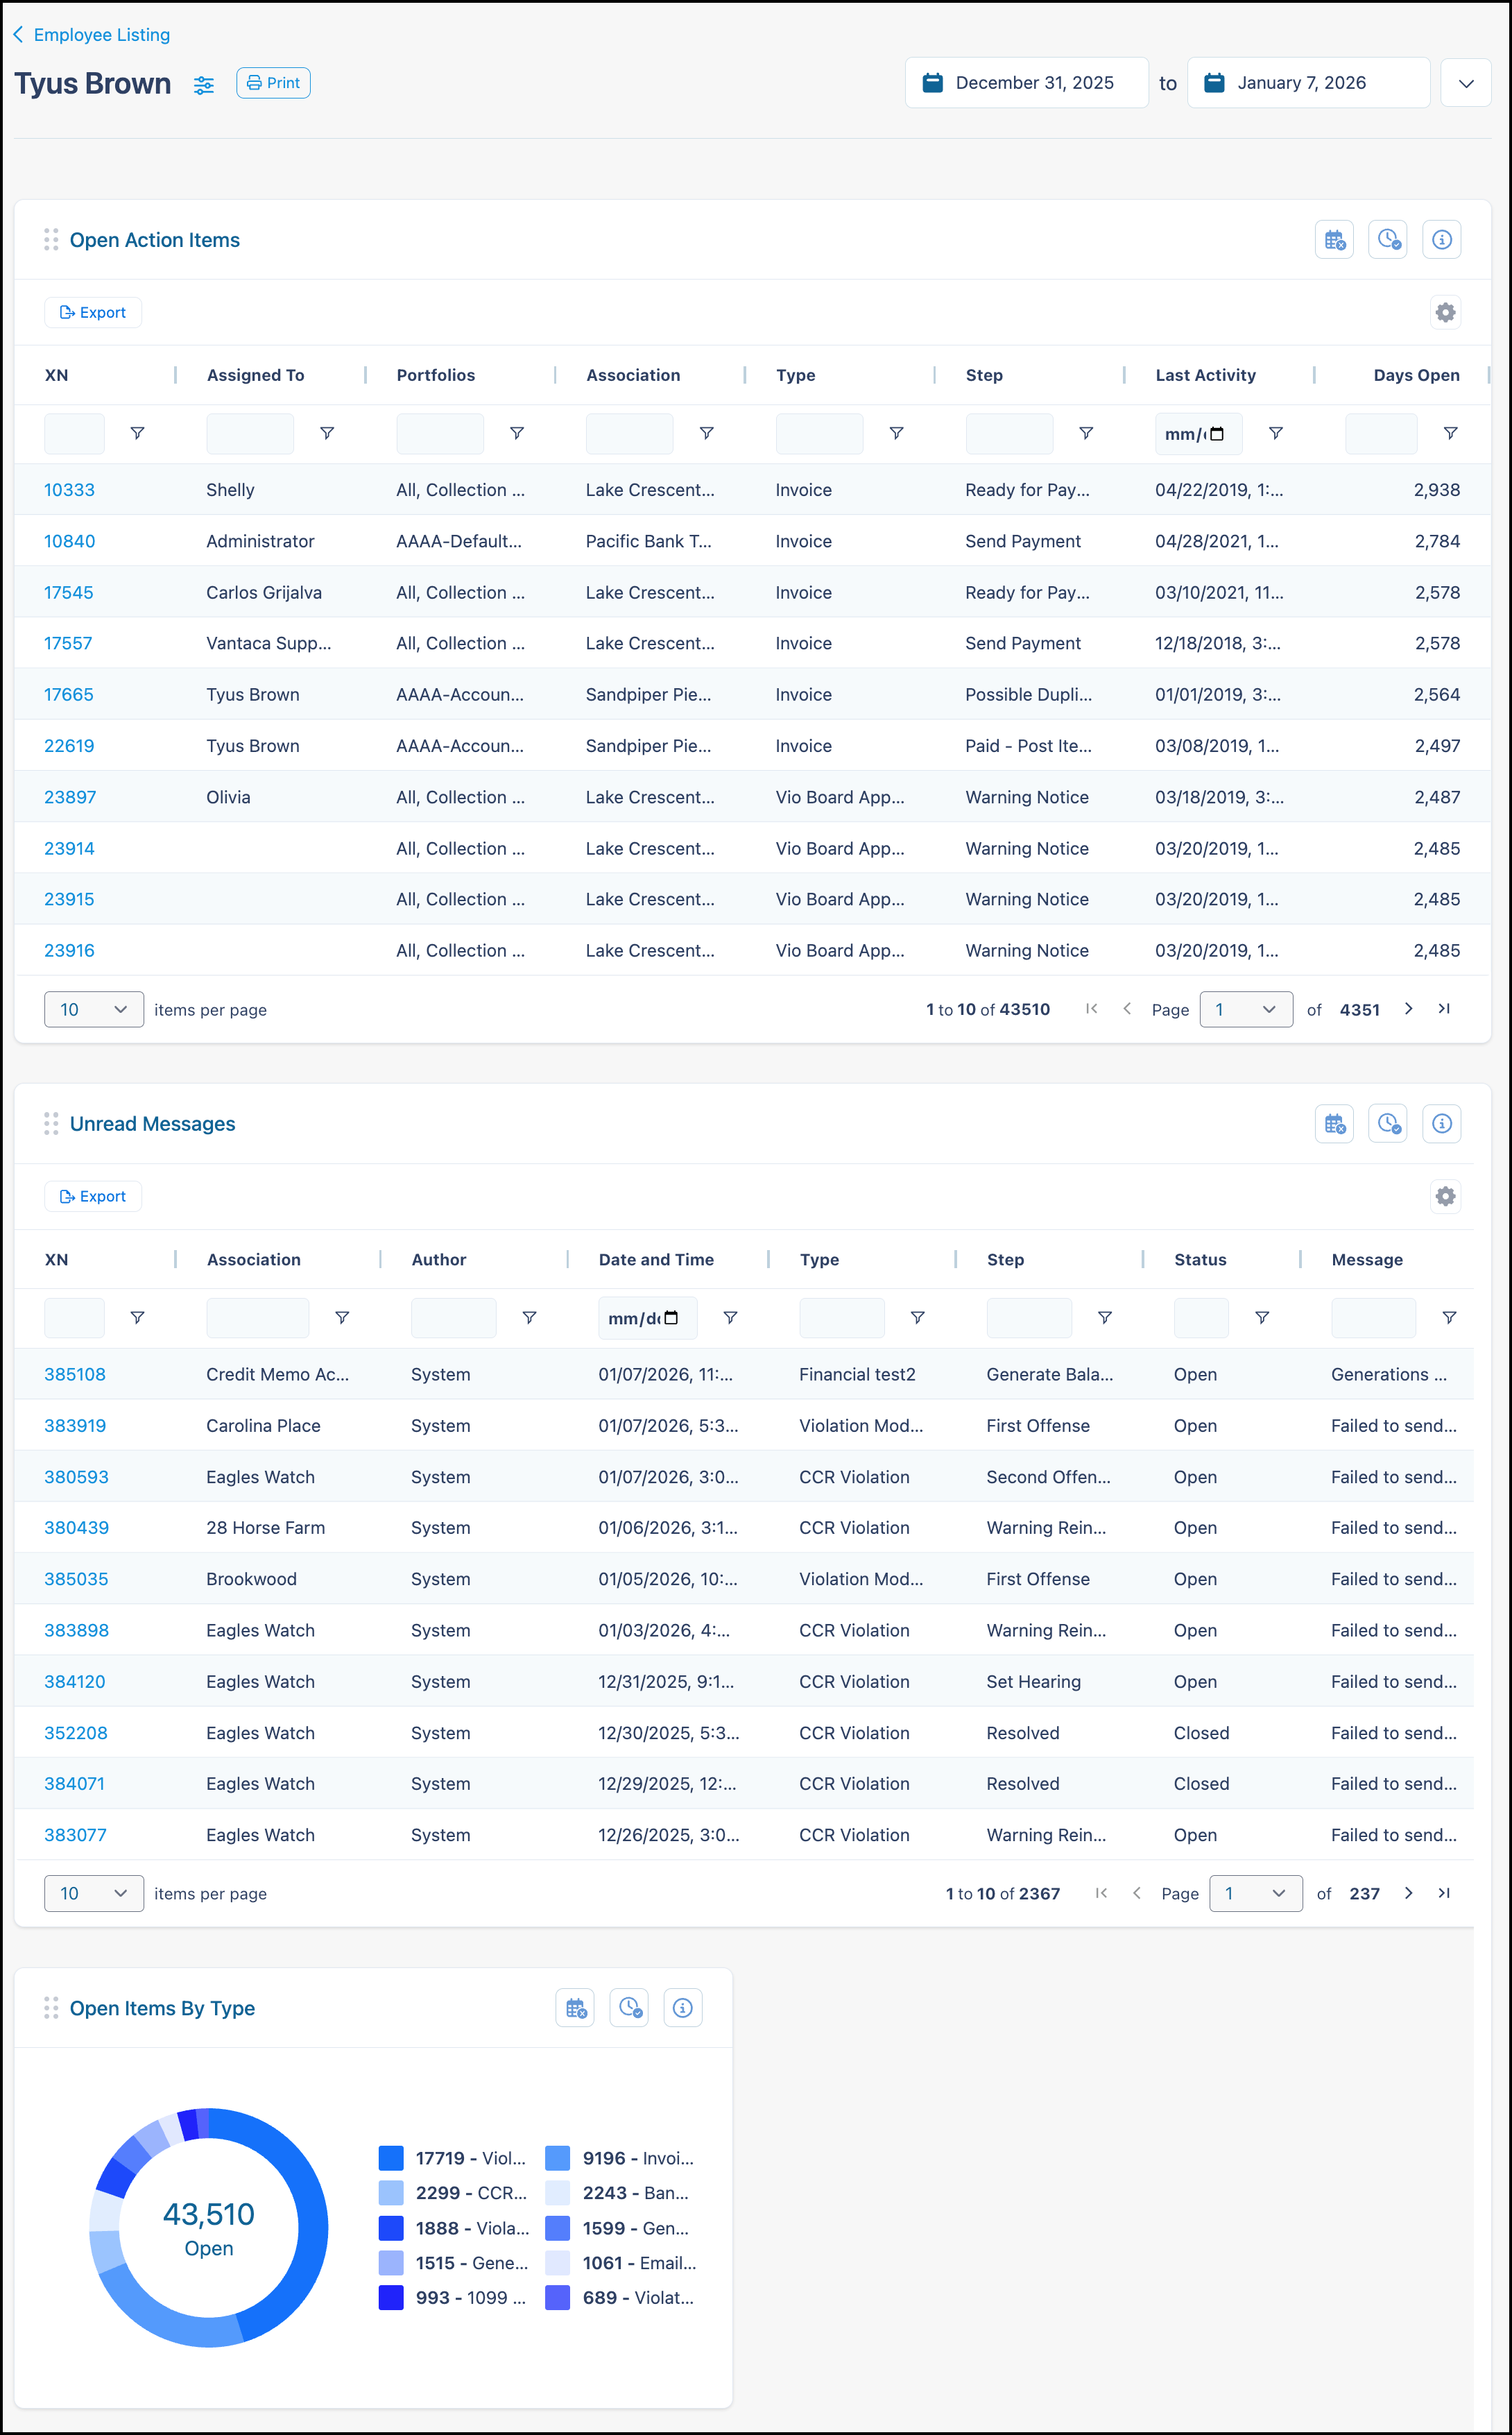
Task: Open message 383919
Action: coord(75,1426)
